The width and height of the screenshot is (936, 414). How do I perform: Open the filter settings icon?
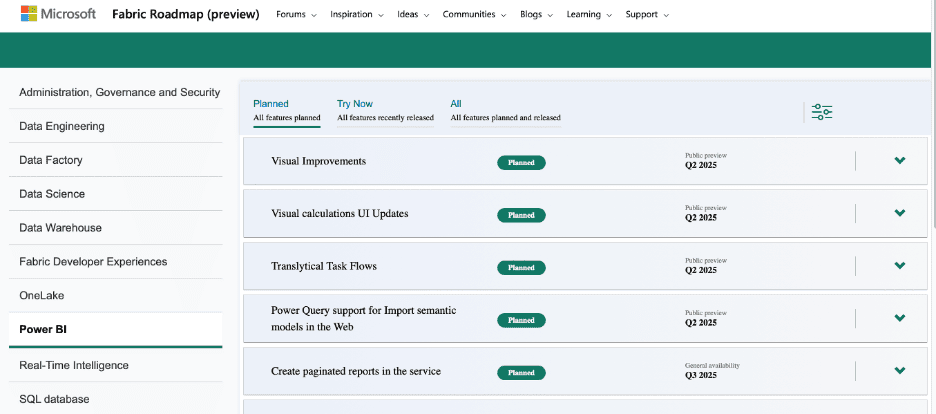coord(822,112)
